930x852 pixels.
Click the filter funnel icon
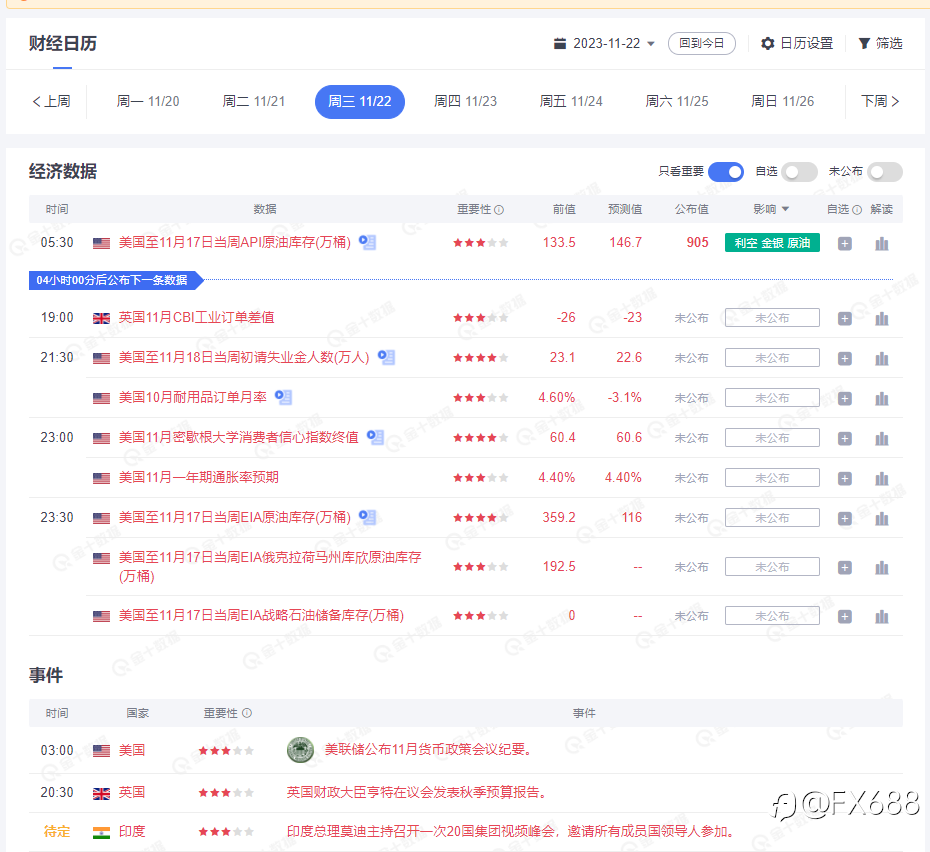point(864,43)
